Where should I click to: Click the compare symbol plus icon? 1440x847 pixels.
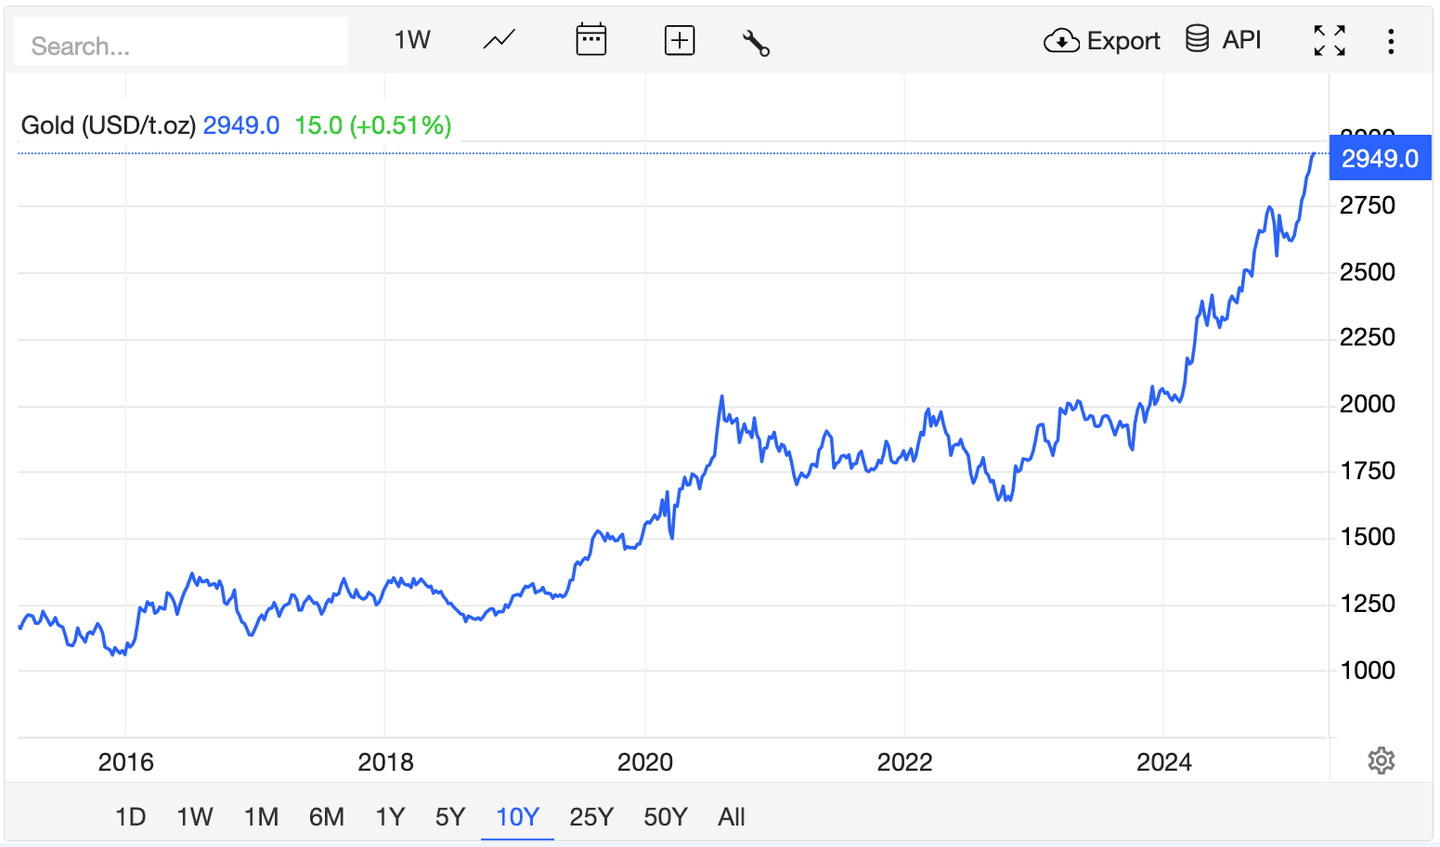click(679, 40)
